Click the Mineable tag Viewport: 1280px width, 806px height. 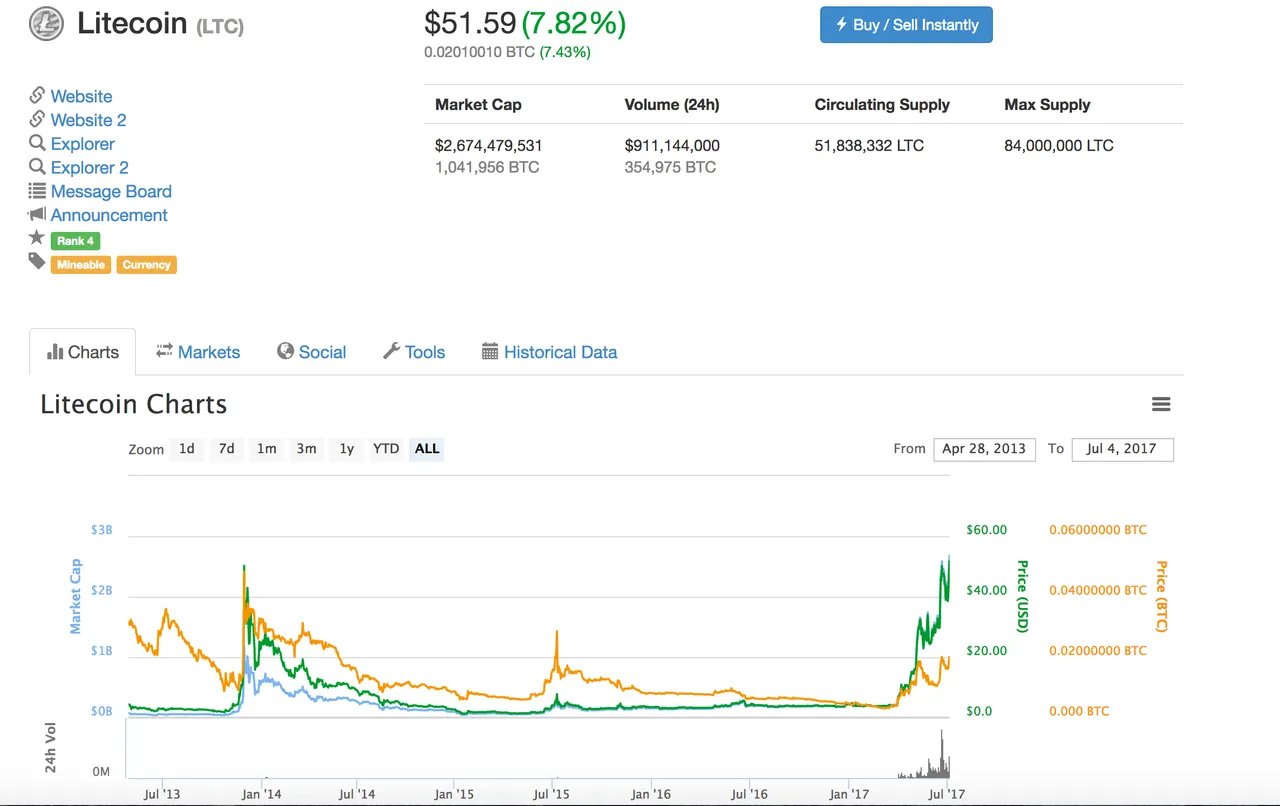81,265
